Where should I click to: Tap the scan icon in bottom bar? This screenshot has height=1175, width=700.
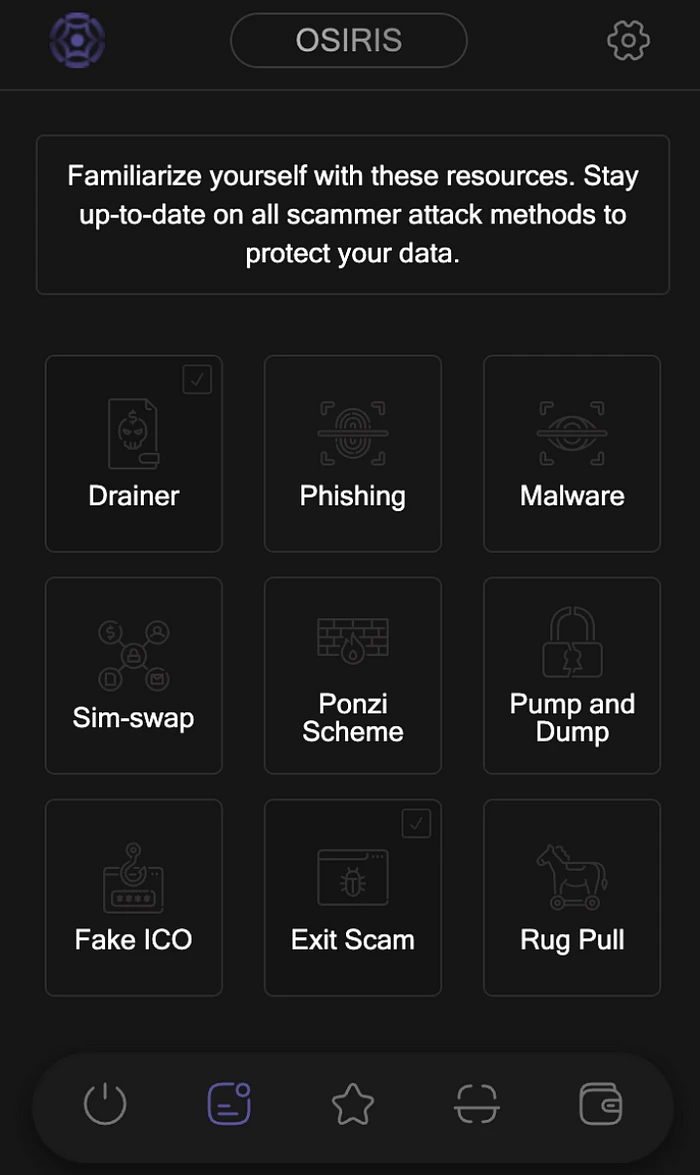[476, 1105]
